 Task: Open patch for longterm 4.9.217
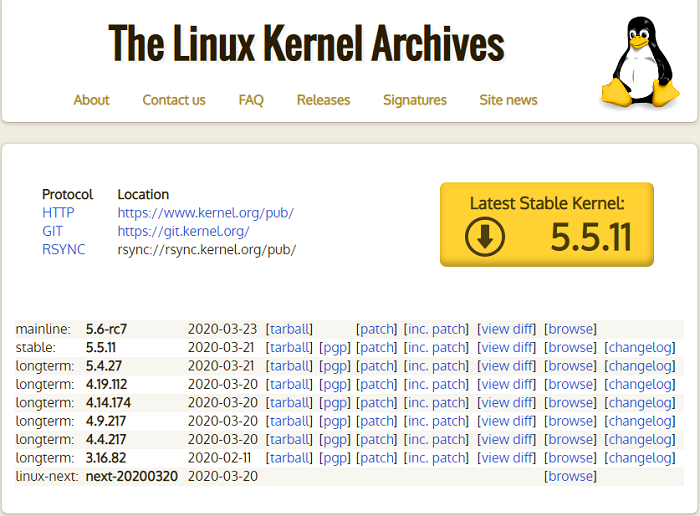click(377, 421)
